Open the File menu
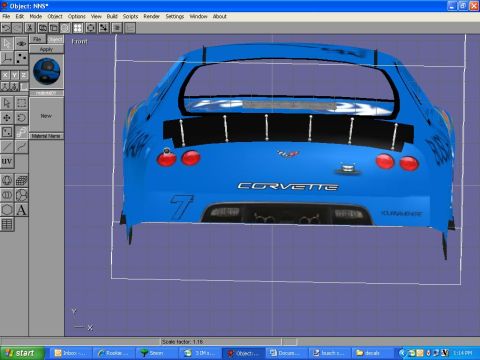The width and height of the screenshot is (480, 360). tap(6, 16)
